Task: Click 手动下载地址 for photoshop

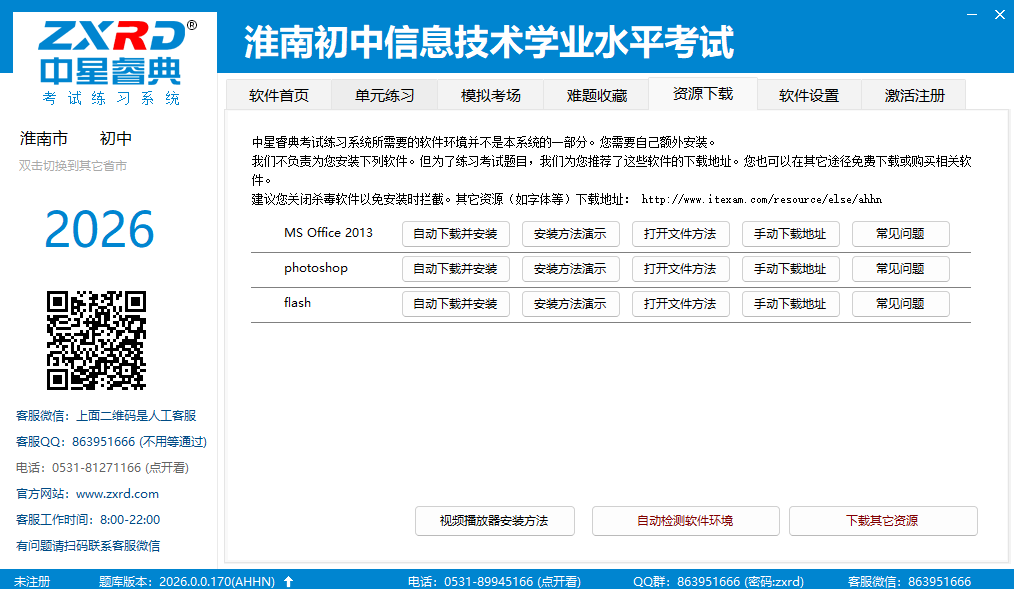Action: (790, 268)
